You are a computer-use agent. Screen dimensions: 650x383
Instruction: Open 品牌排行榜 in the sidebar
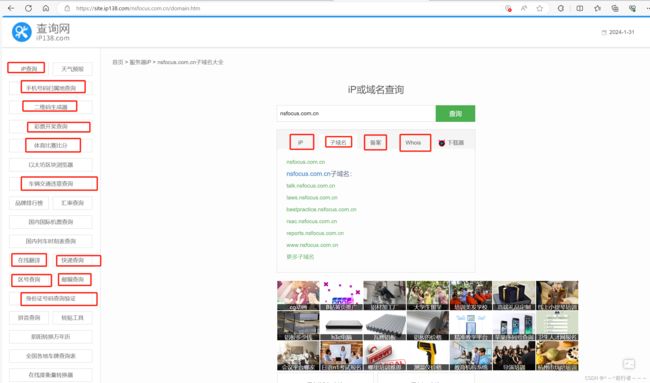click(29, 203)
